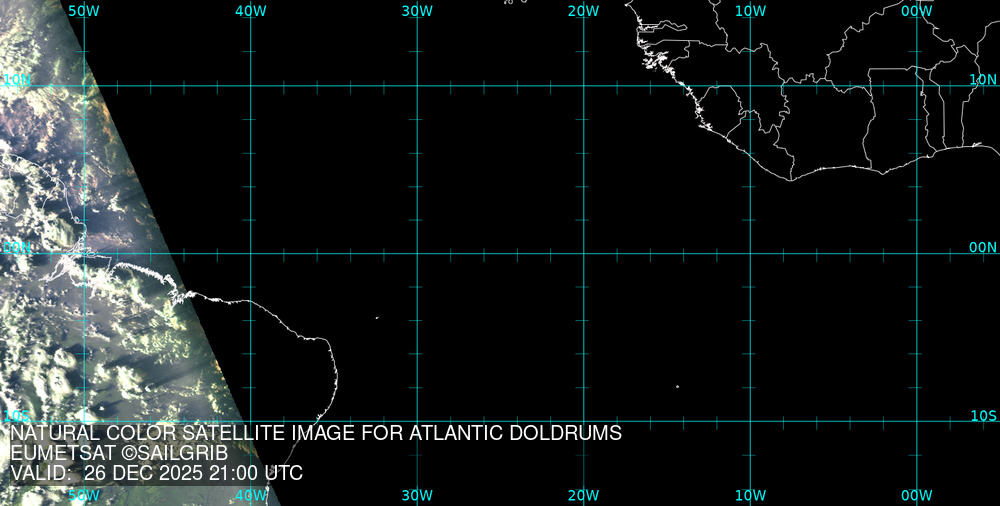Click grid intersection of 20W and 10S
1000x506 pixels.
click(584, 421)
